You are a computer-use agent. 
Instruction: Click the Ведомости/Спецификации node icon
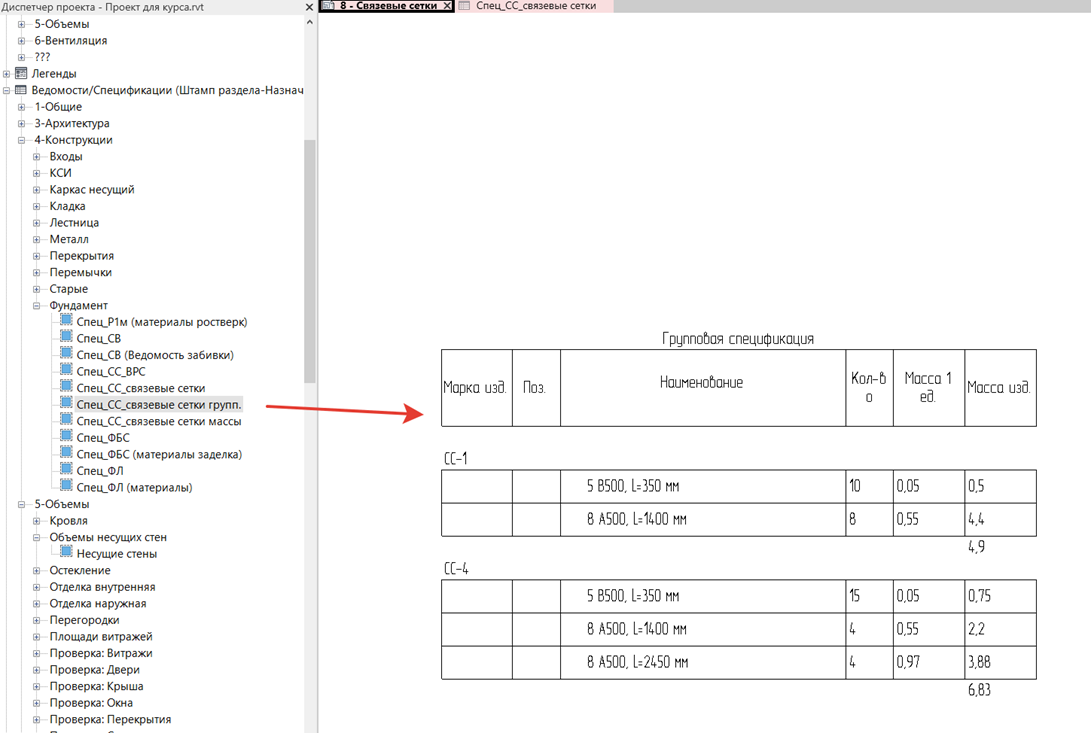click(x=21, y=90)
